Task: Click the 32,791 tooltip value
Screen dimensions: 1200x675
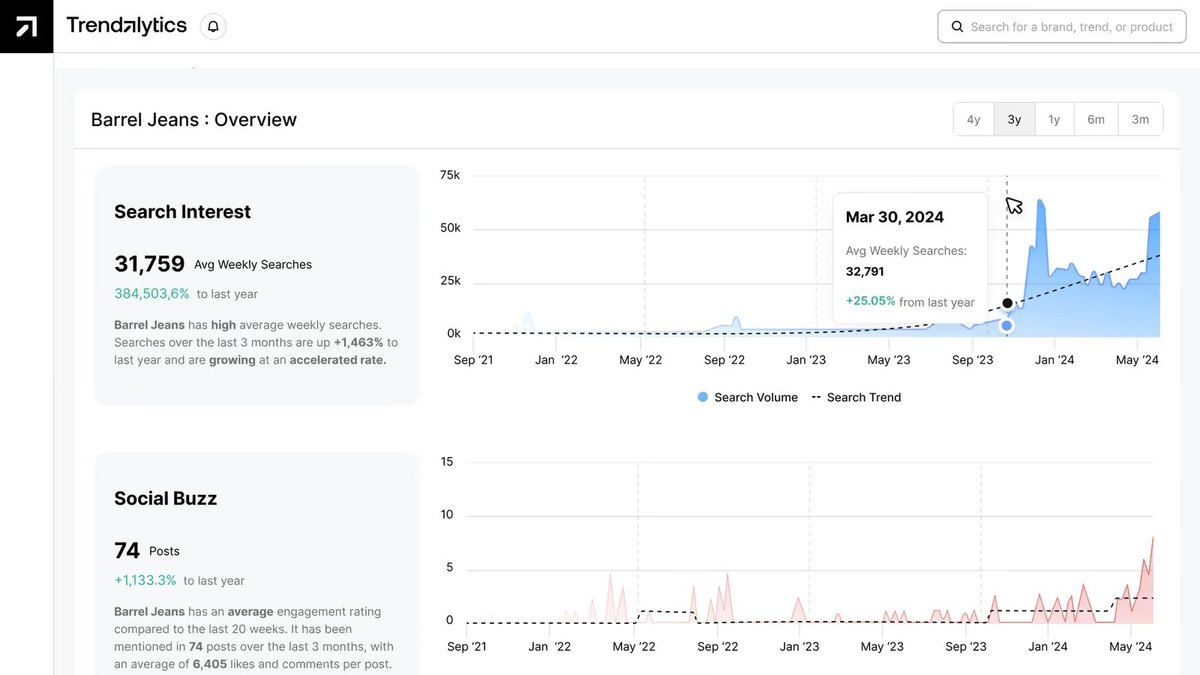Action: tap(865, 271)
